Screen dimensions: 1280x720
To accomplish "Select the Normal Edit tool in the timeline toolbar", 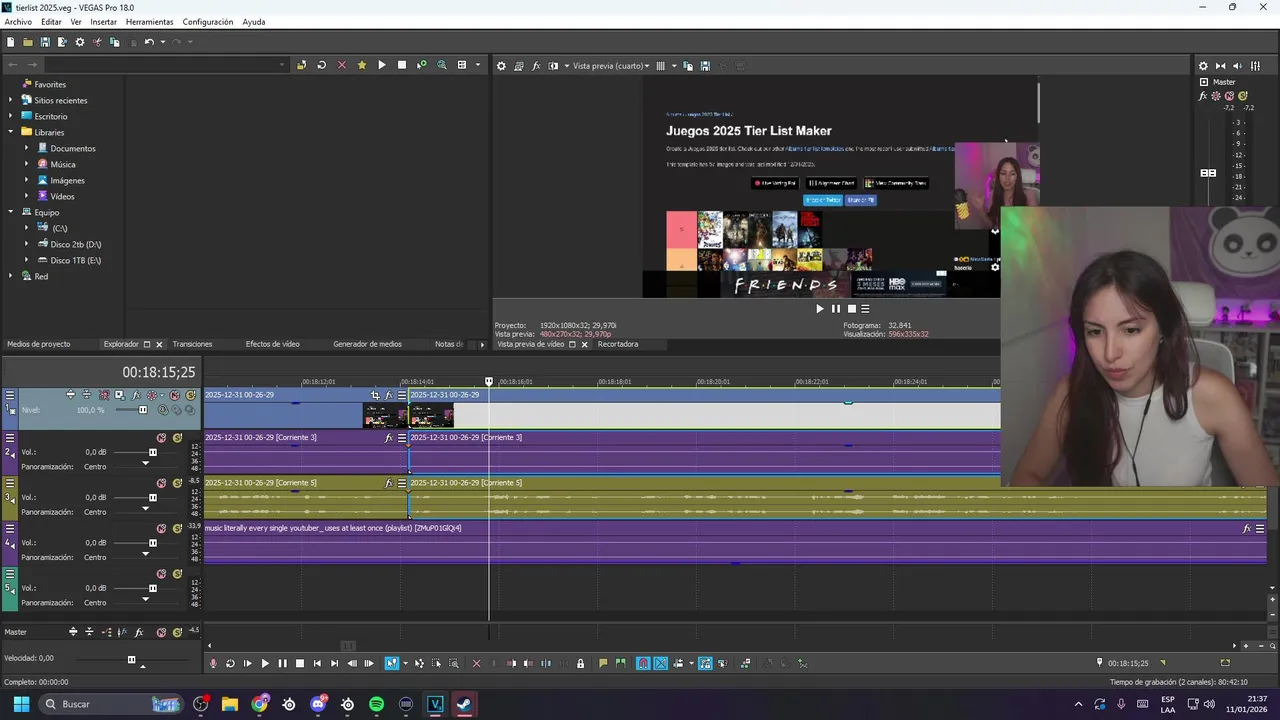I will (391, 663).
